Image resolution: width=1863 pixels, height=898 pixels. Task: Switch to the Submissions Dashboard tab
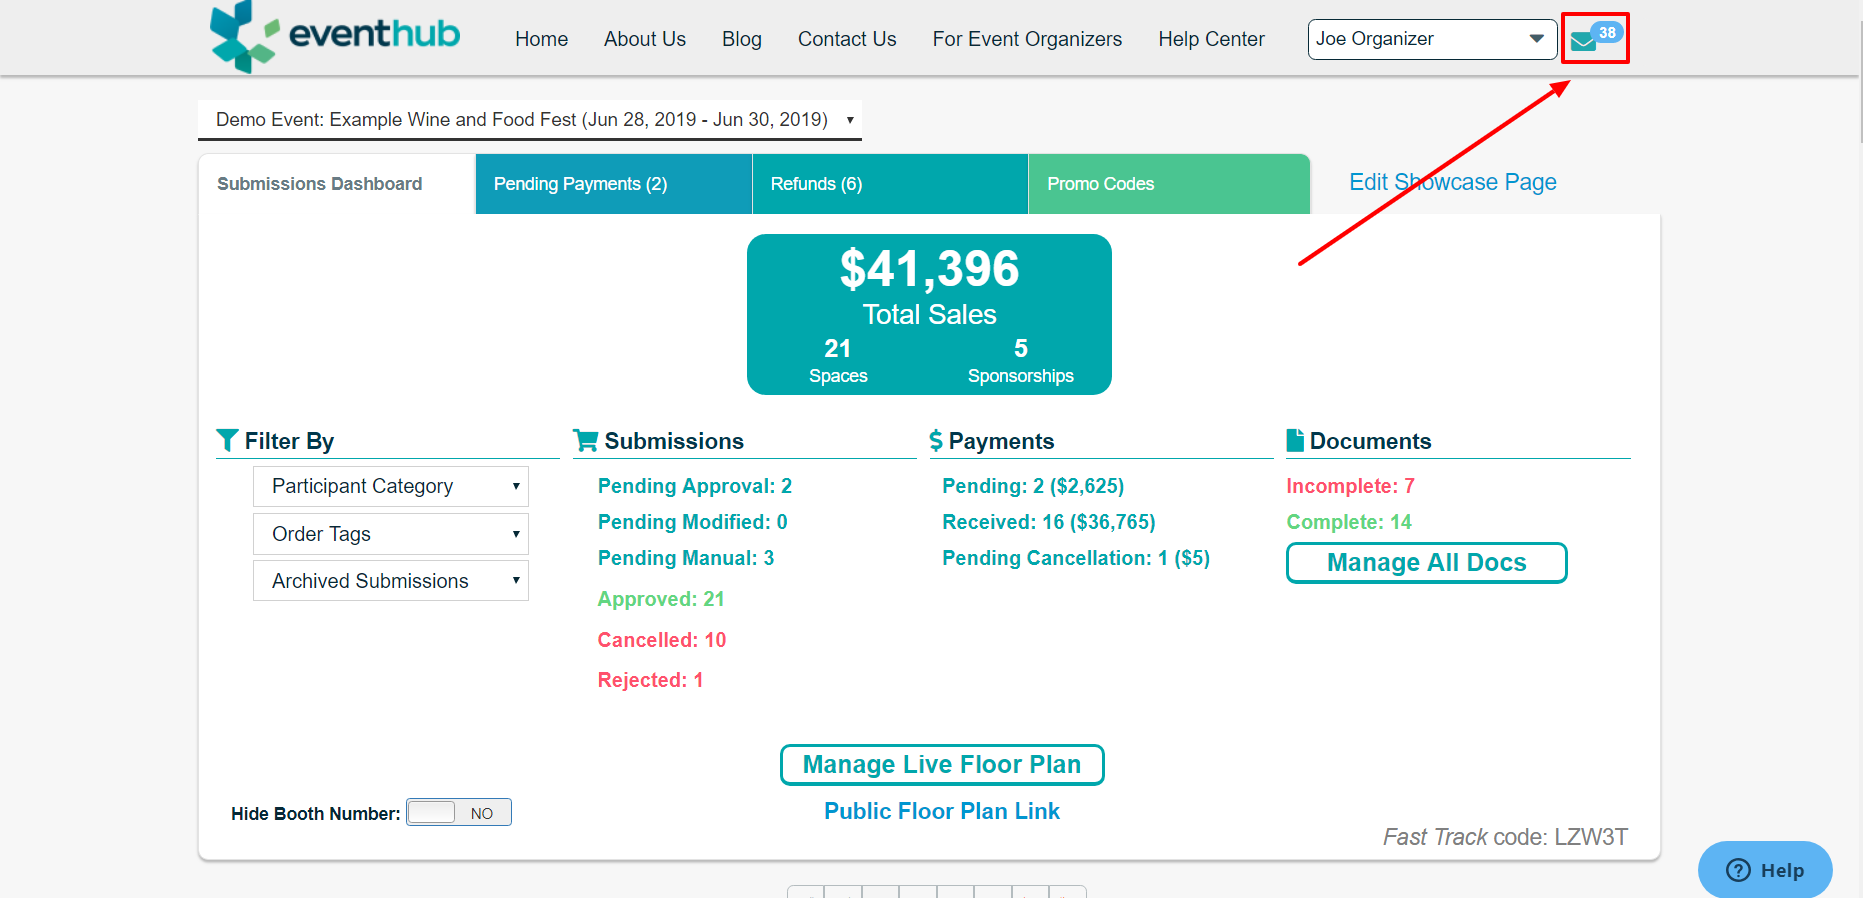tap(337, 184)
